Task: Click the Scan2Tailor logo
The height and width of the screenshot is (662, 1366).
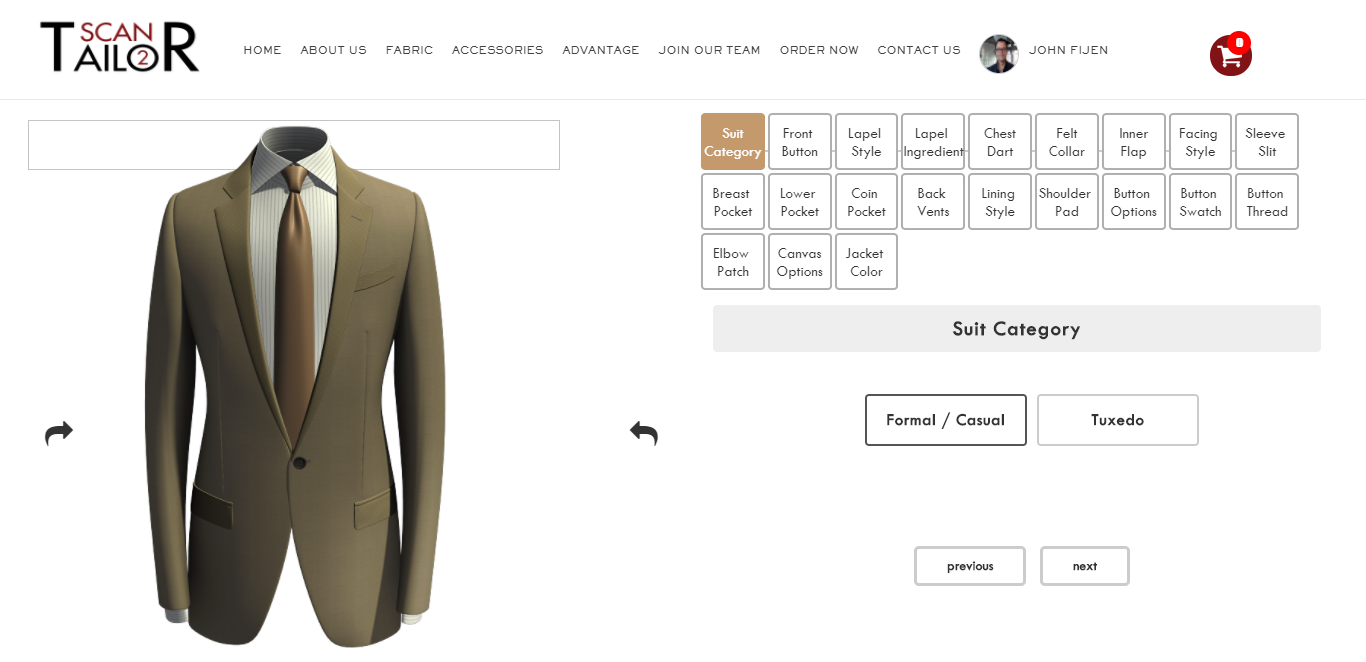Action: point(119,48)
